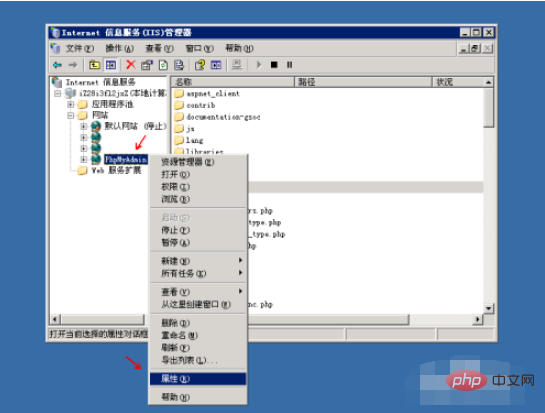Choose 属性 from the context menu
Screen dimensions: 545x413
[x=198, y=379]
